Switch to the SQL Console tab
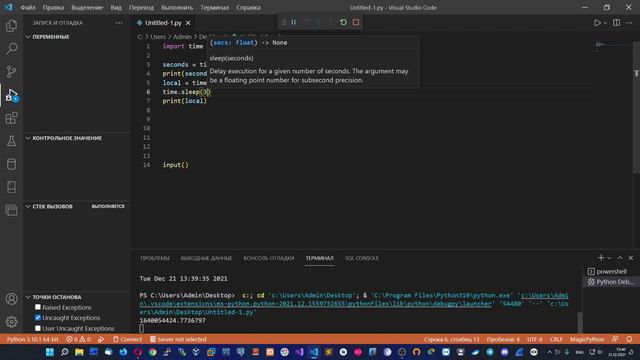 (x=362, y=258)
